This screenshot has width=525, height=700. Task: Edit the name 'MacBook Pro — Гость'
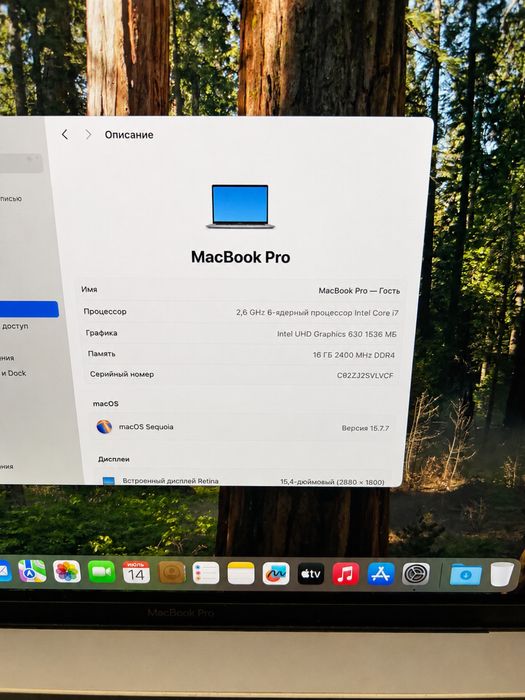[x=359, y=291]
